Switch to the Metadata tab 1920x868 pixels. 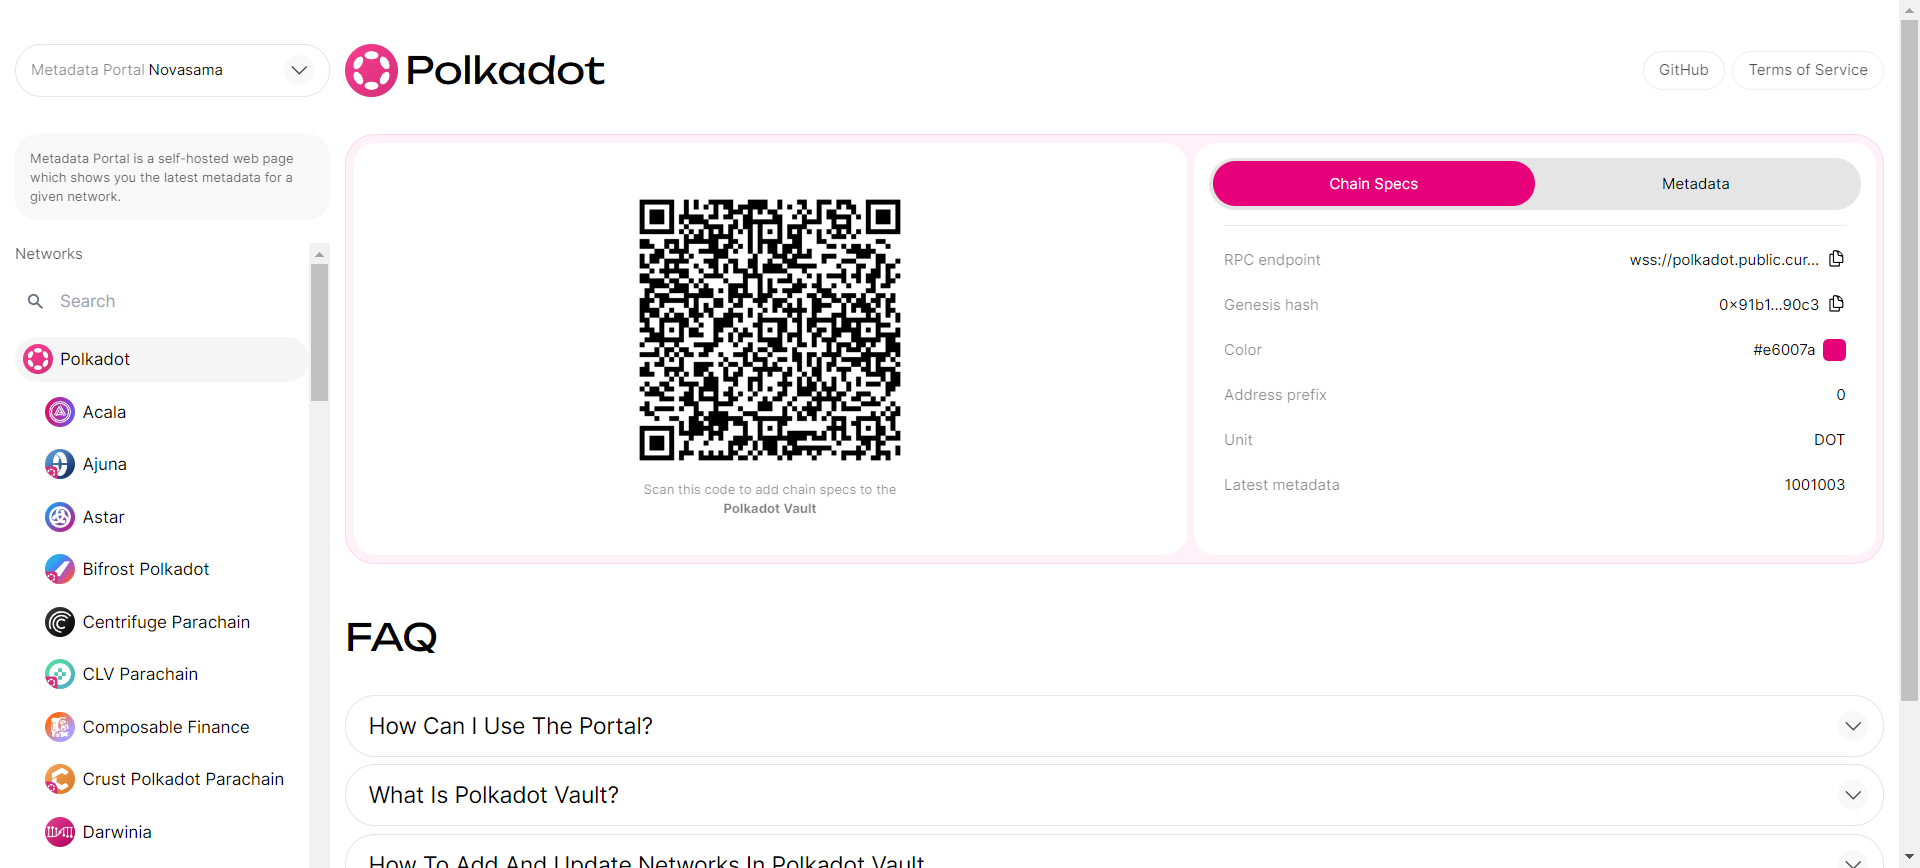coord(1696,184)
